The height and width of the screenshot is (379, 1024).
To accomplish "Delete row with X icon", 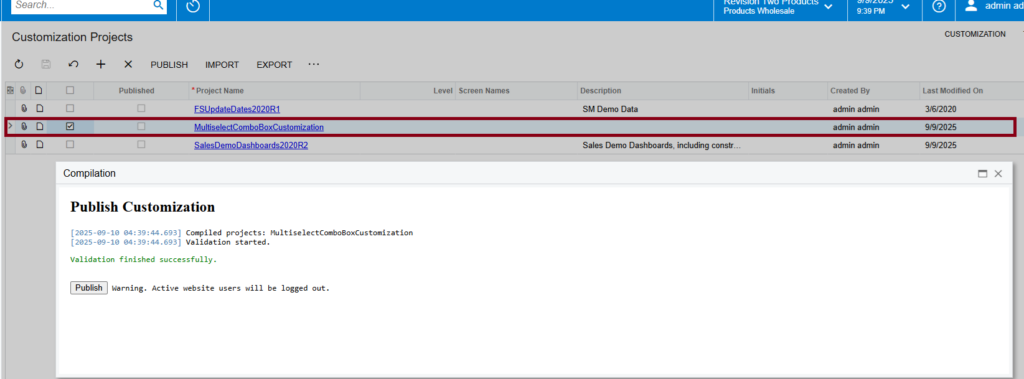I will (x=128, y=65).
